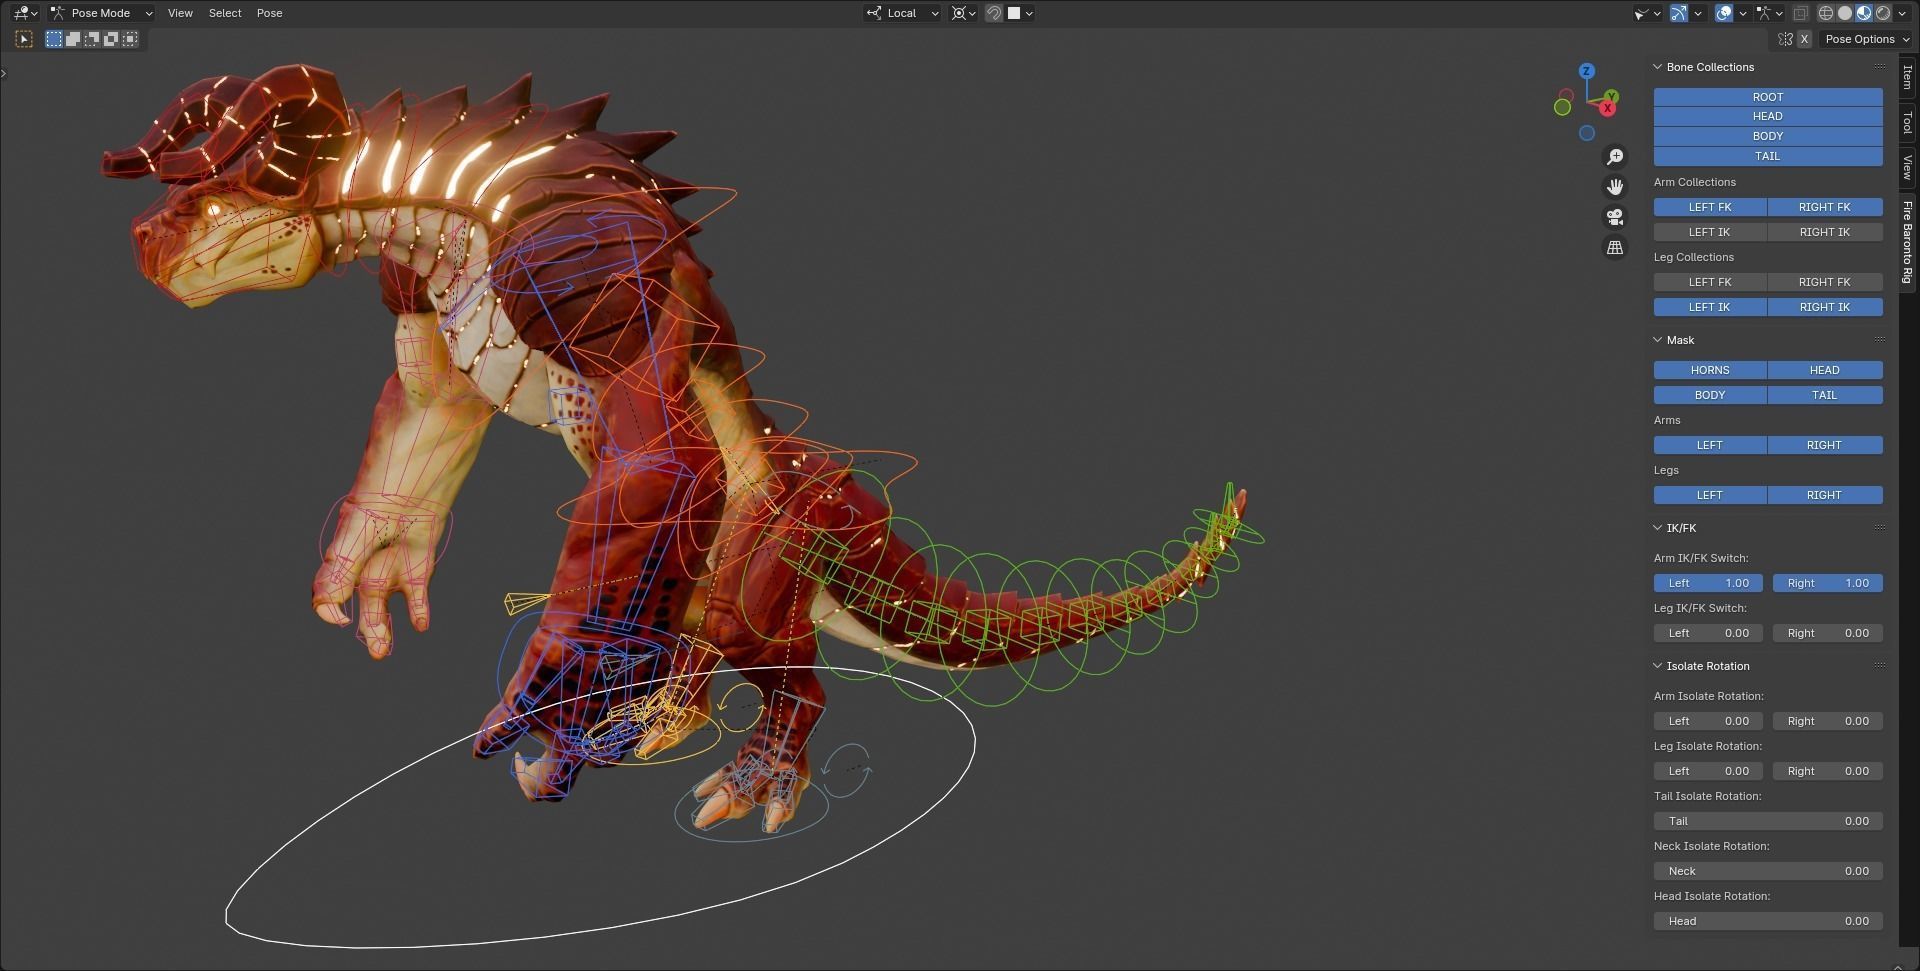Open the viewport shading options dropdown
1920x971 pixels.
[x=1903, y=13]
